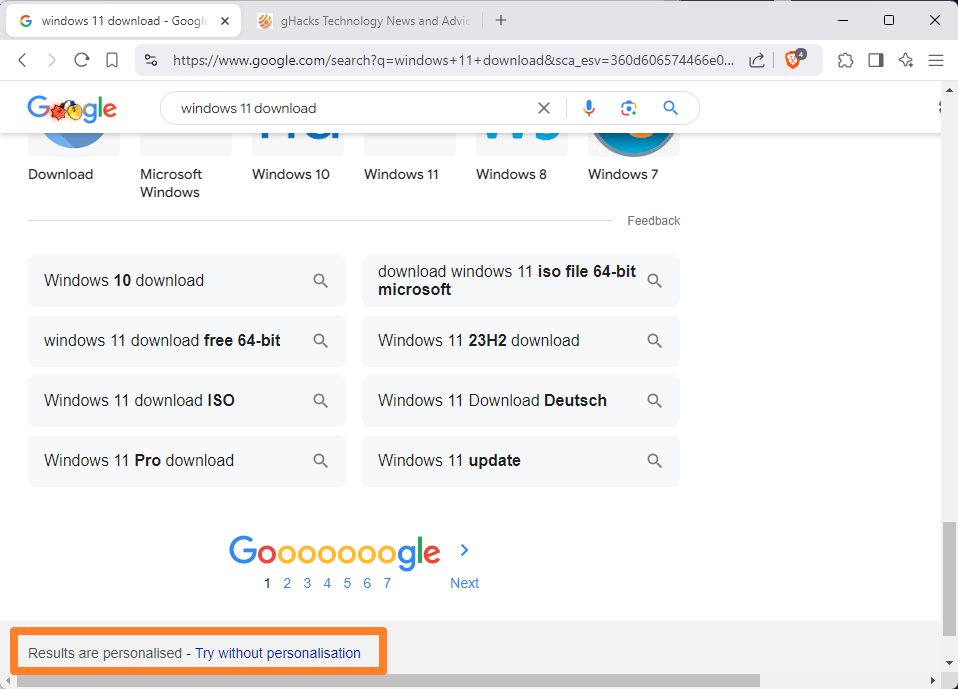Click the Google doodle logo
The image size is (958, 689).
click(72, 109)
